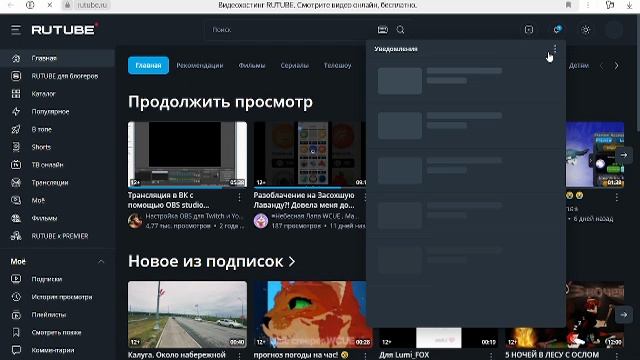This screenshot has width=640, height=360.
Task: Toggle the light/dark theme sun icon
Action: pyautogui.click(x=585, y=30)
